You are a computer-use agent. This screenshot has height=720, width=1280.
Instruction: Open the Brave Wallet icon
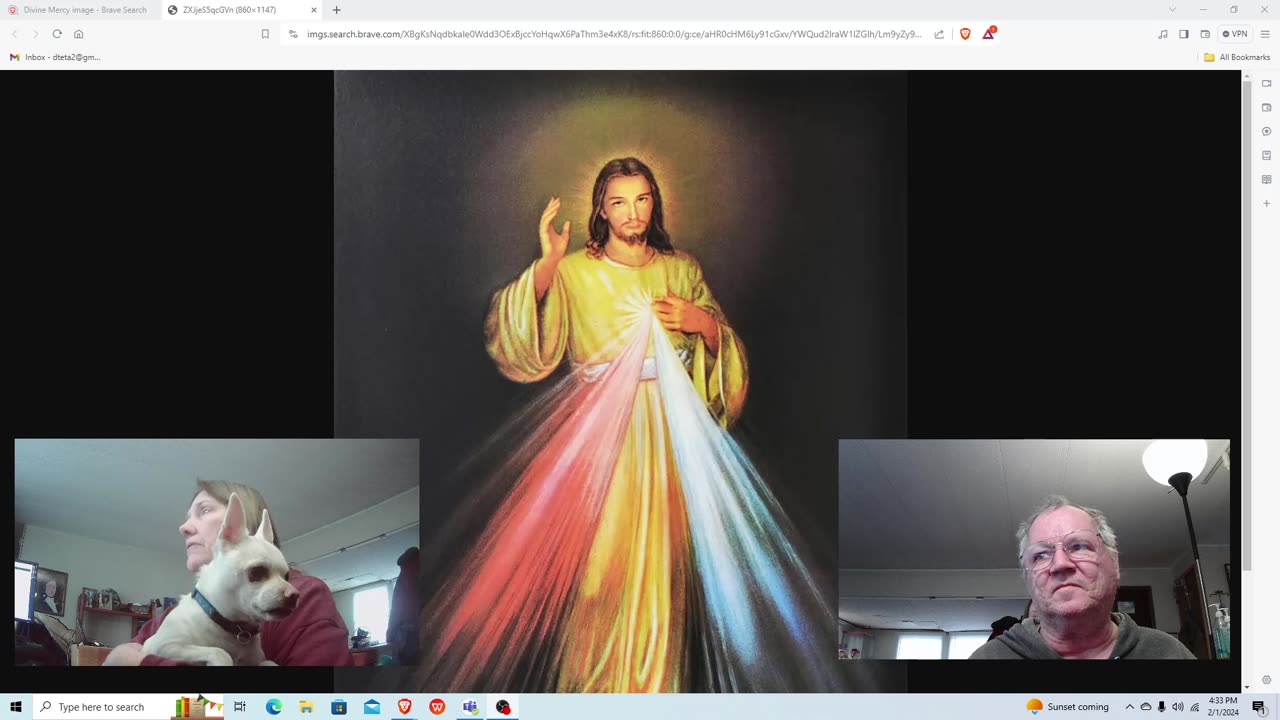[x=1205, y=34]
